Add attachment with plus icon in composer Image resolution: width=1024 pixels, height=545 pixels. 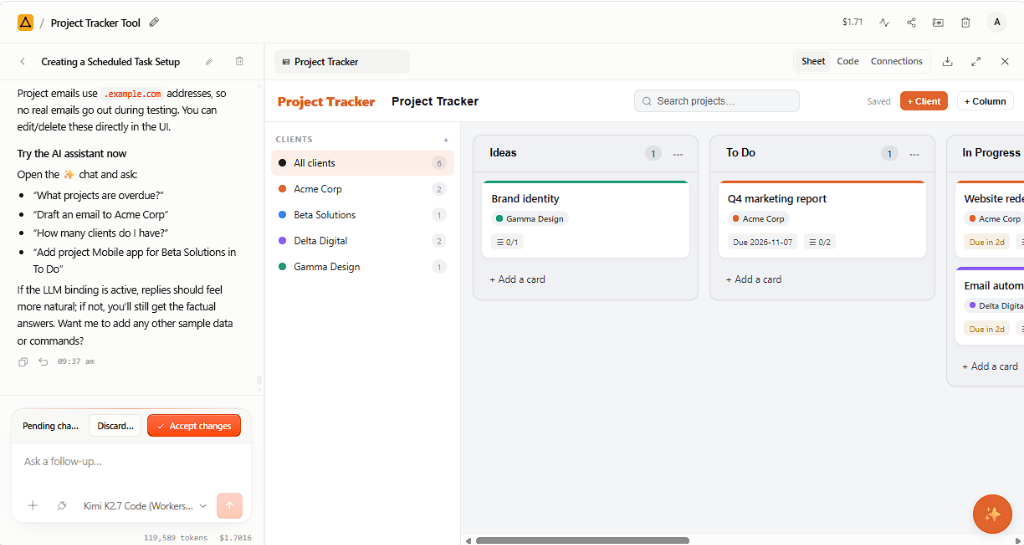pyautogui.click(x=32, y=506)
